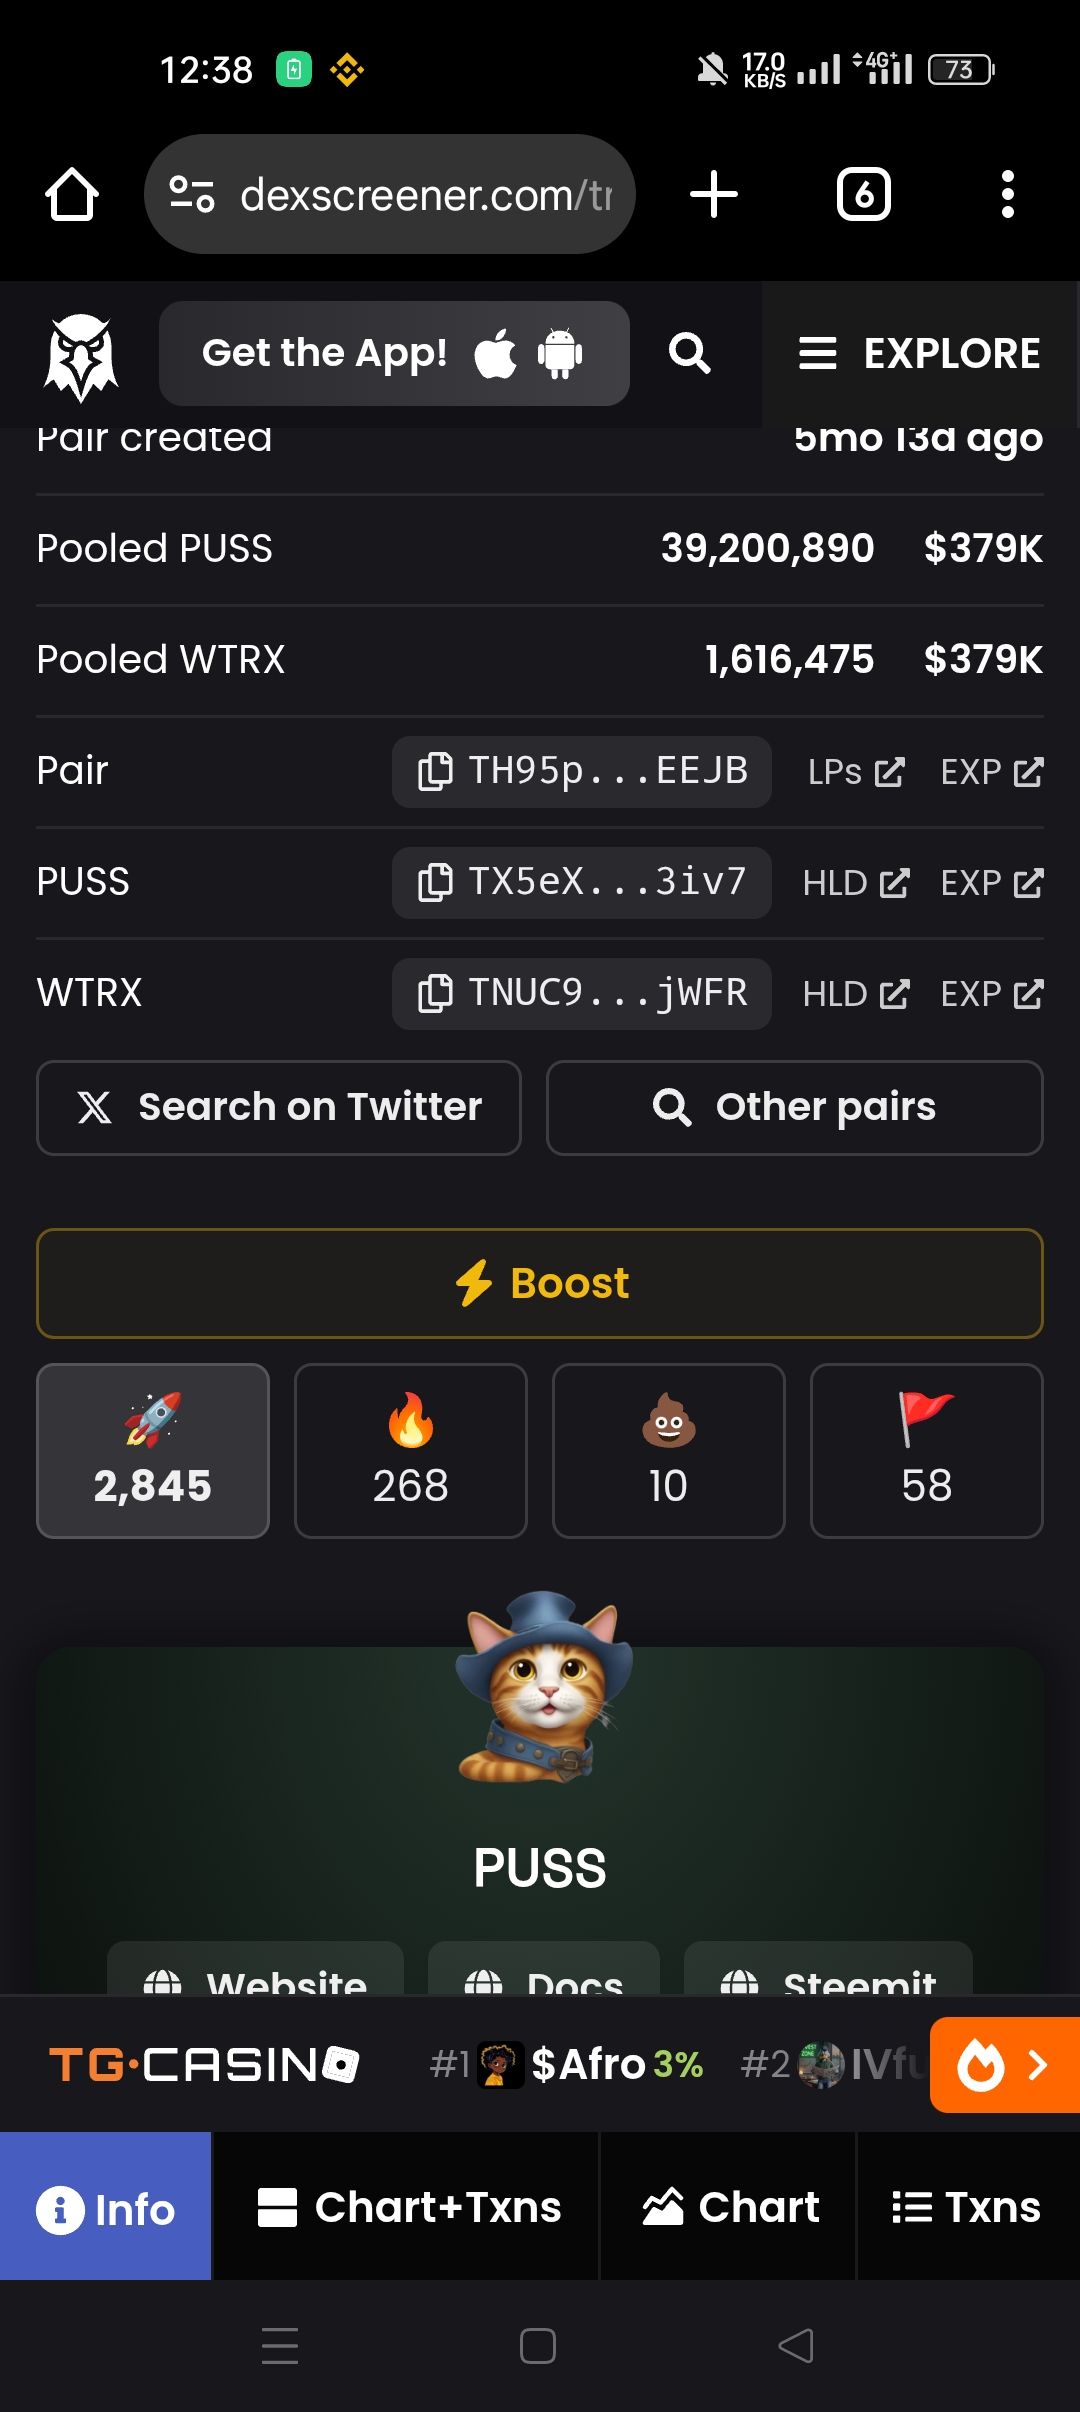Tap the dexscreener.com address bar
The width and height of the screenshot is (1080, 2412).
coord(390,194)
